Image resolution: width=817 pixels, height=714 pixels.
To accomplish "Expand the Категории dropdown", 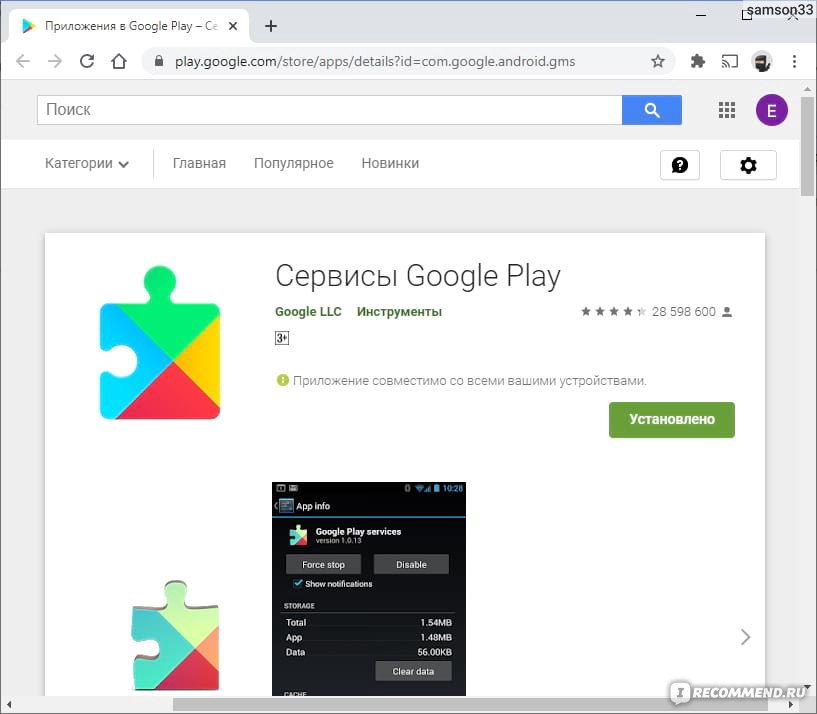I will point(86,164).
